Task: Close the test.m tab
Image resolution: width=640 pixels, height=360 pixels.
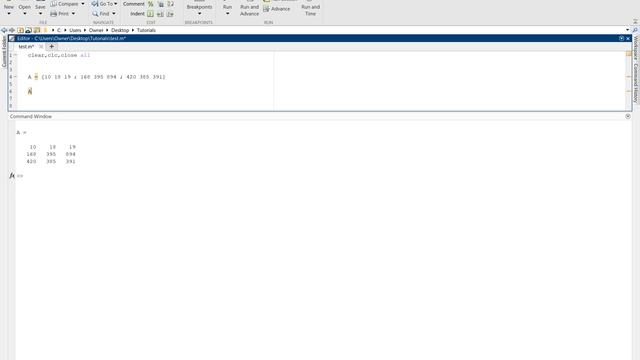Action: (x=41, y=47)
